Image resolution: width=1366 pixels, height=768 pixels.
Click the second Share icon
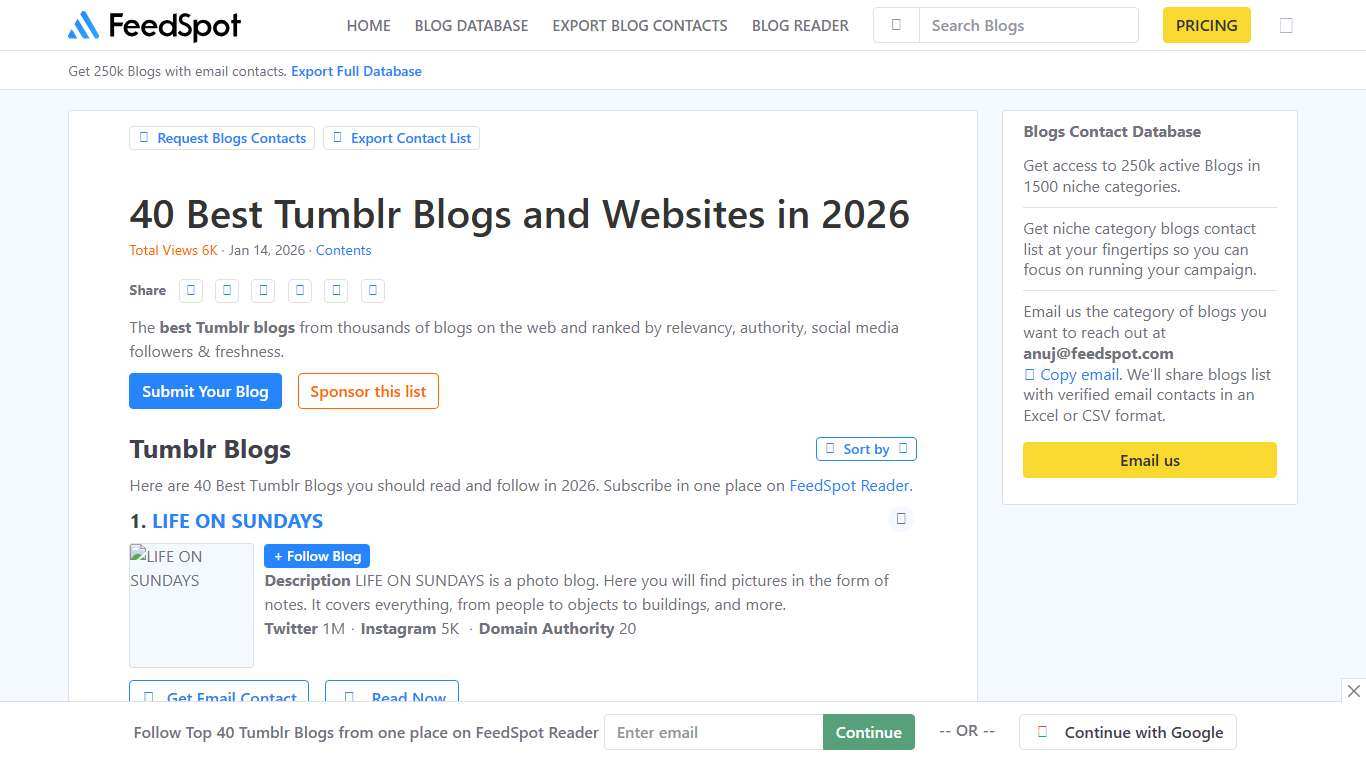click(x=227, y=290)
